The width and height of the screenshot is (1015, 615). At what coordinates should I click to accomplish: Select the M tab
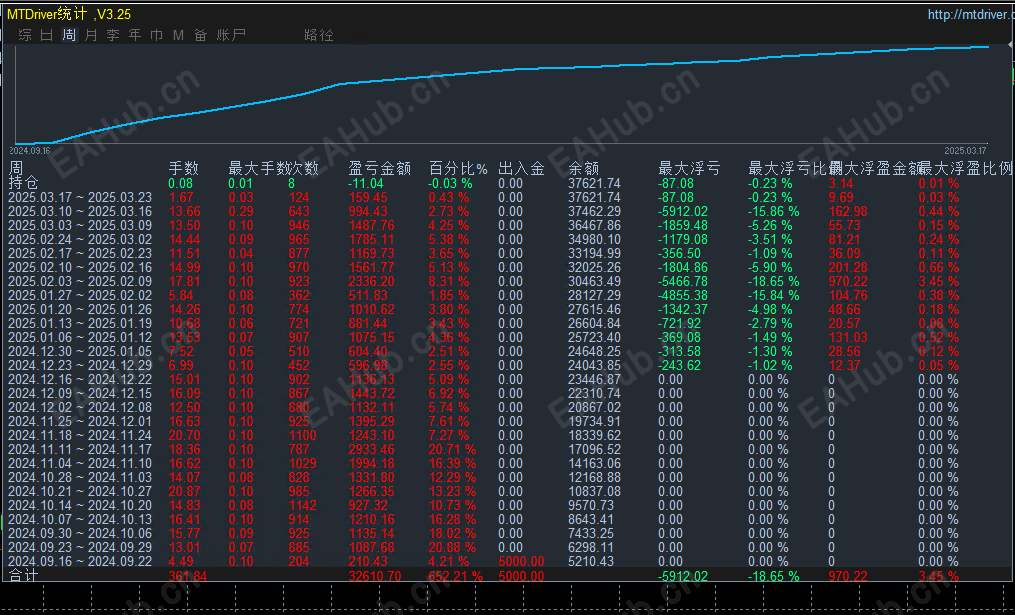[179, 35]
